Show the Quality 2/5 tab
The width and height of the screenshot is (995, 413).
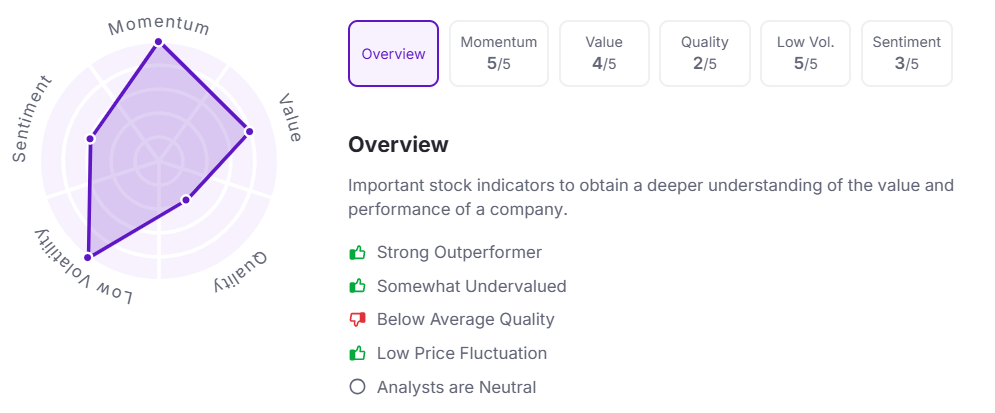coord(705,54)
